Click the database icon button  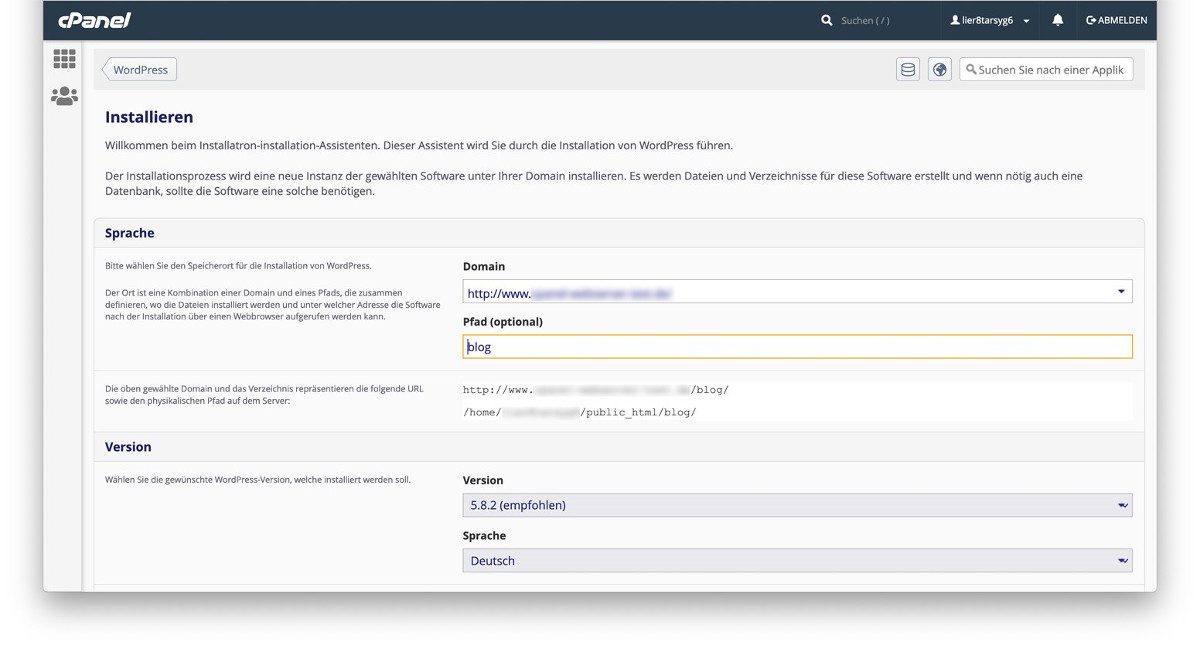click(908, 70)
